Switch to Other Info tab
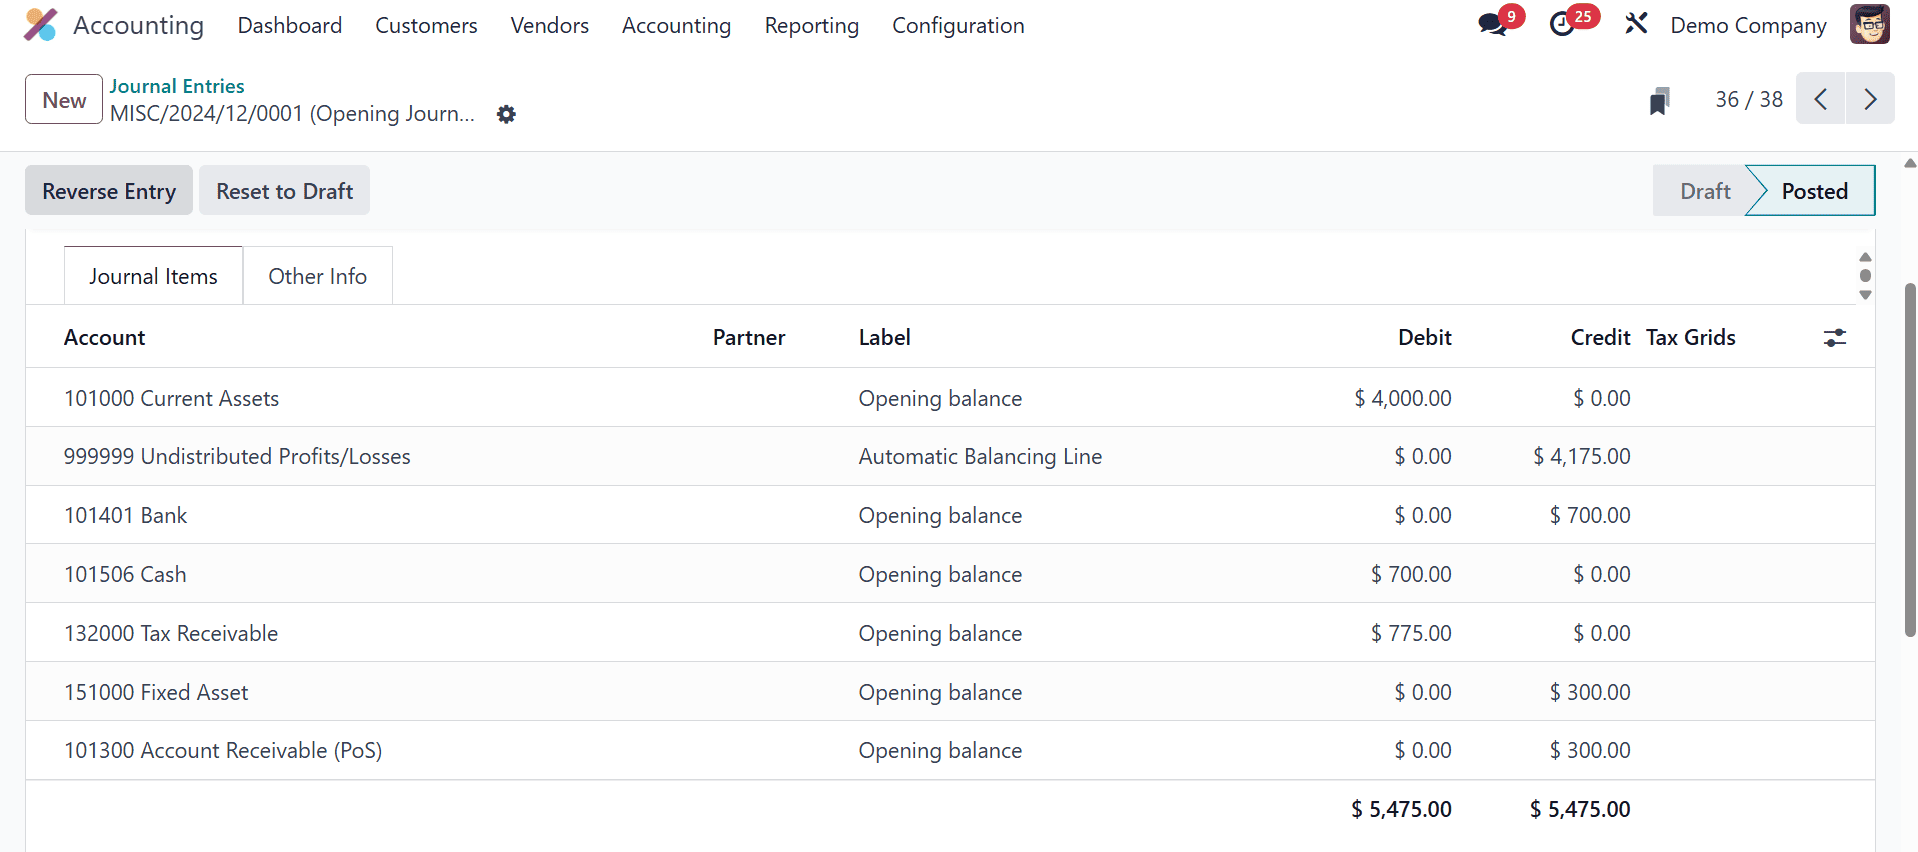1918x852 pixels. 318,276
